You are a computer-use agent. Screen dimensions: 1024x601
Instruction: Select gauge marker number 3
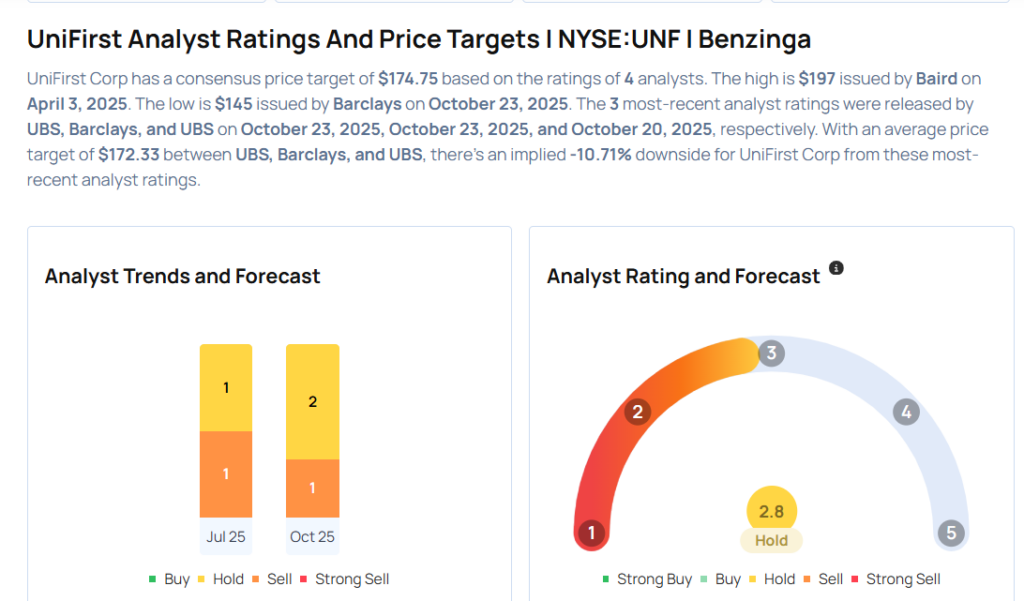pyautogui.click(x=770, y=354)
